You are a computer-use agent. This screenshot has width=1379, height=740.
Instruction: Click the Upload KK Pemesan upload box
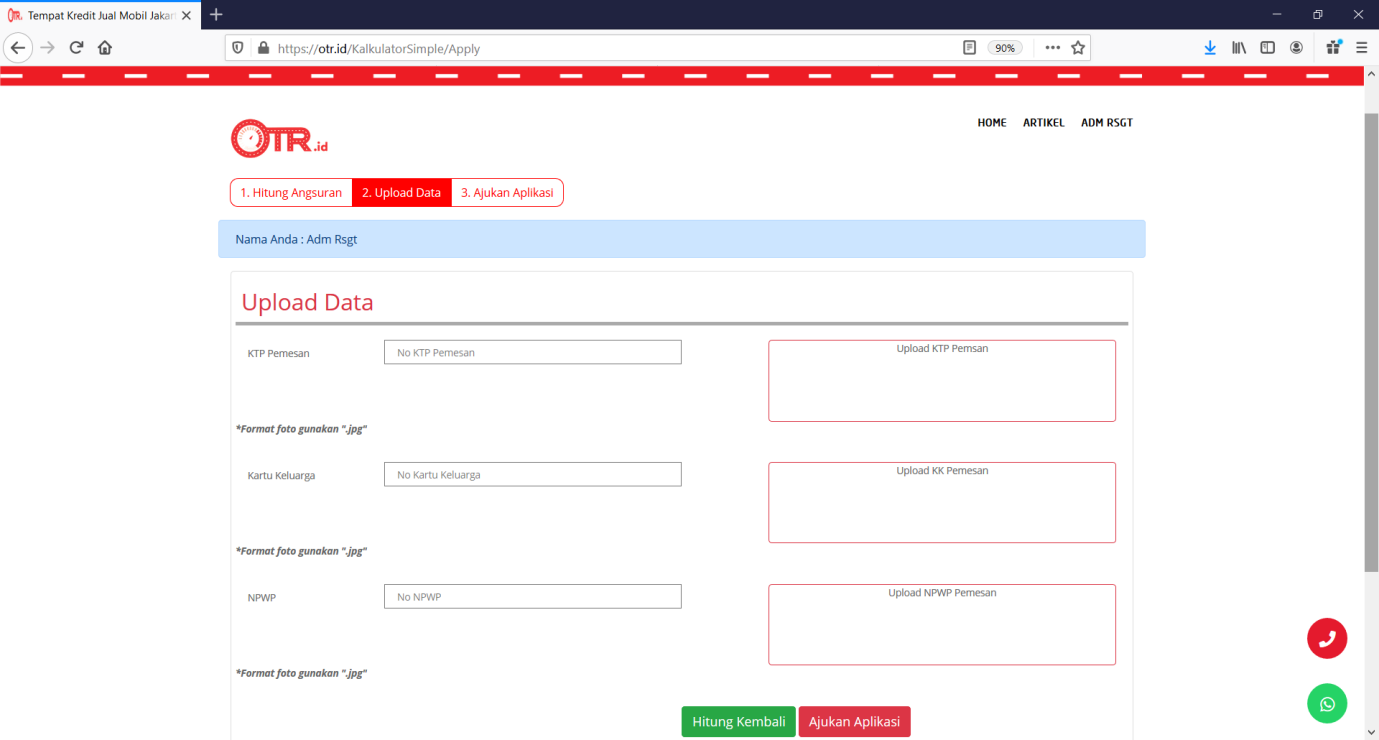click(x=941, y=502)
